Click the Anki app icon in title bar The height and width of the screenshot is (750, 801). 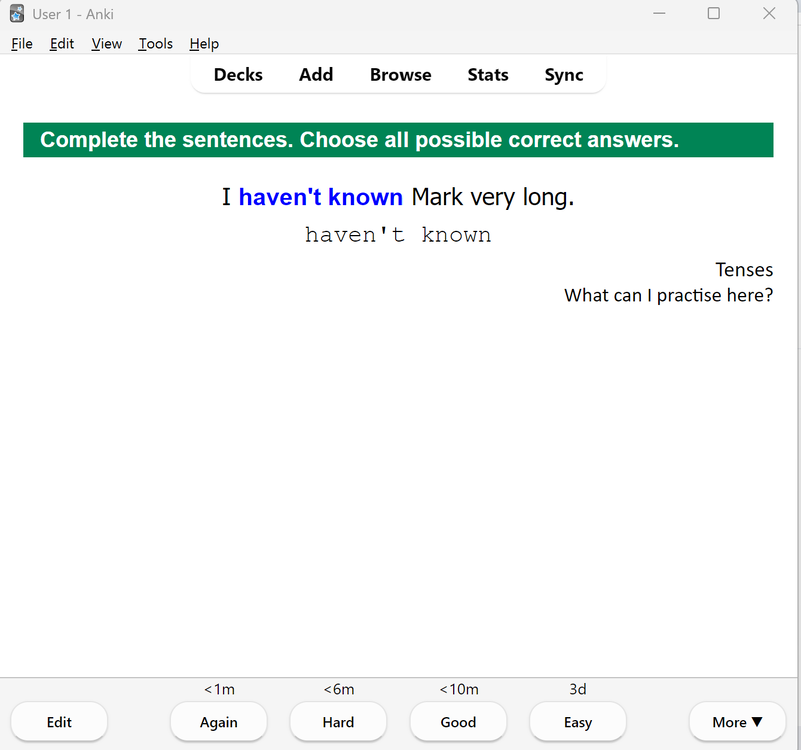(x=17, y=14)
